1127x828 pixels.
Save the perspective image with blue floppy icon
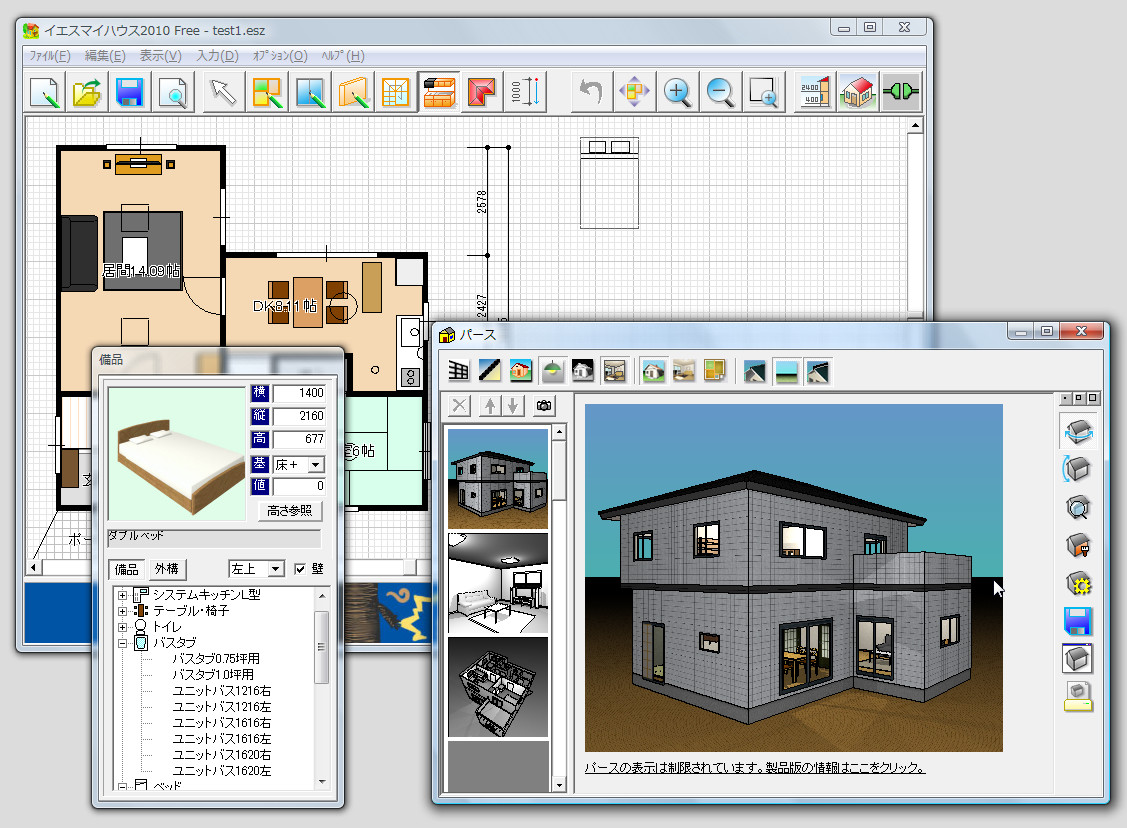coord(1078,621)
